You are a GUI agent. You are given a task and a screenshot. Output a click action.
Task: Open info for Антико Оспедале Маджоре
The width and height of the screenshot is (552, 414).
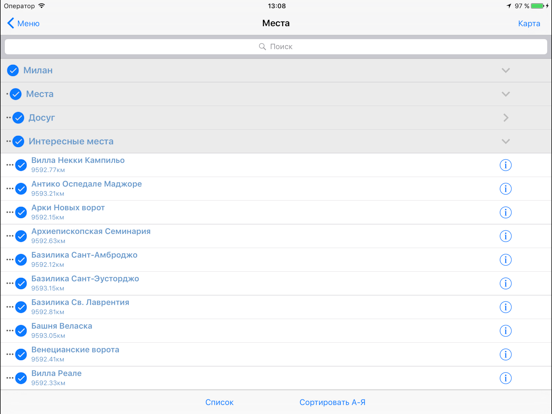coord(506,189)
